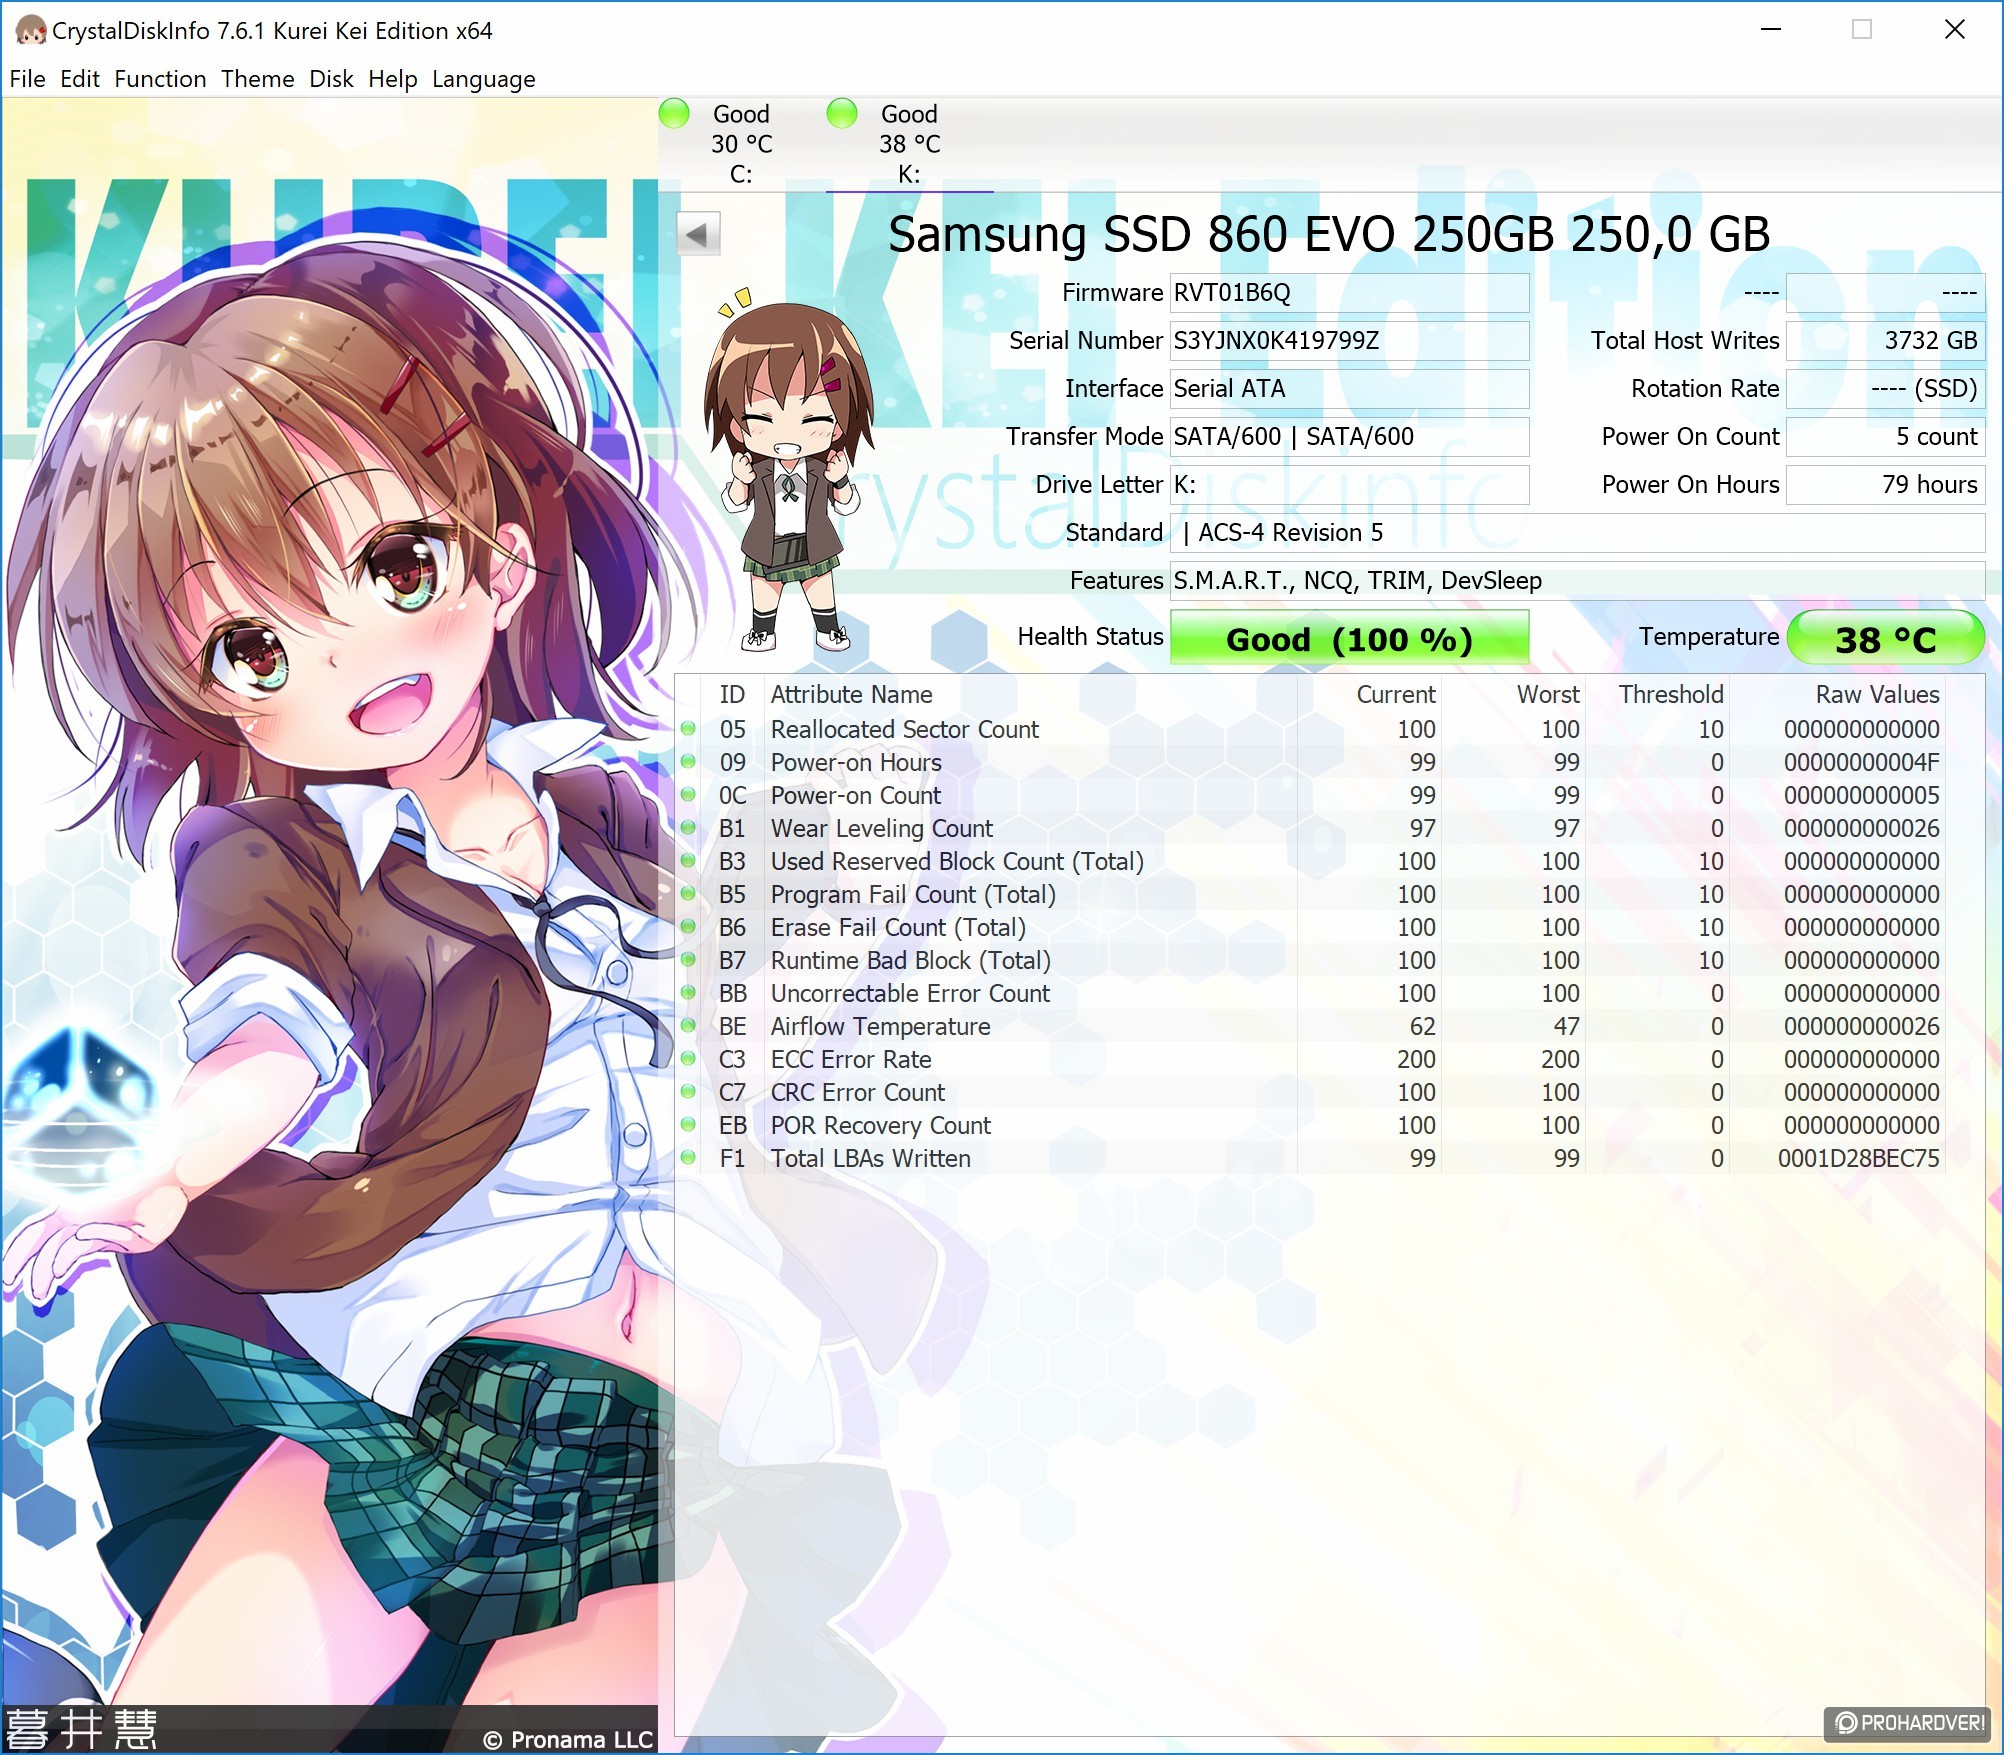Click raw value 00000000004F
2004x1755 pixels.
click(1861, 762)
